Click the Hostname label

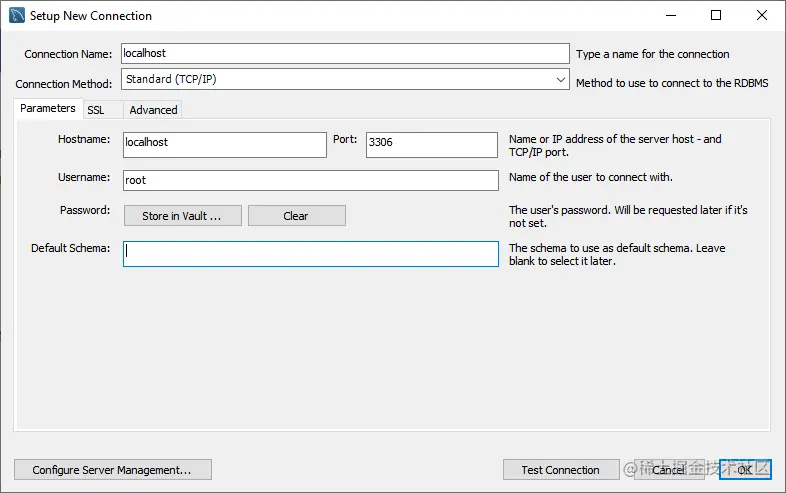point(84,139)
